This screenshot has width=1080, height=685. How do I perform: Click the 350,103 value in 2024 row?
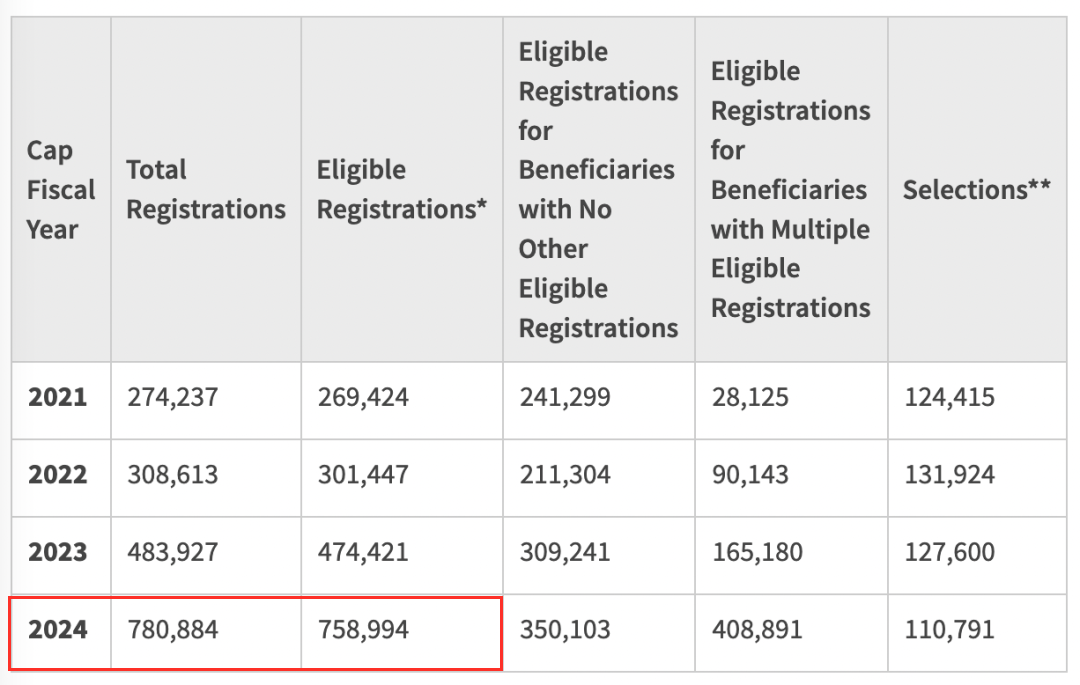[x=565, y=629]
